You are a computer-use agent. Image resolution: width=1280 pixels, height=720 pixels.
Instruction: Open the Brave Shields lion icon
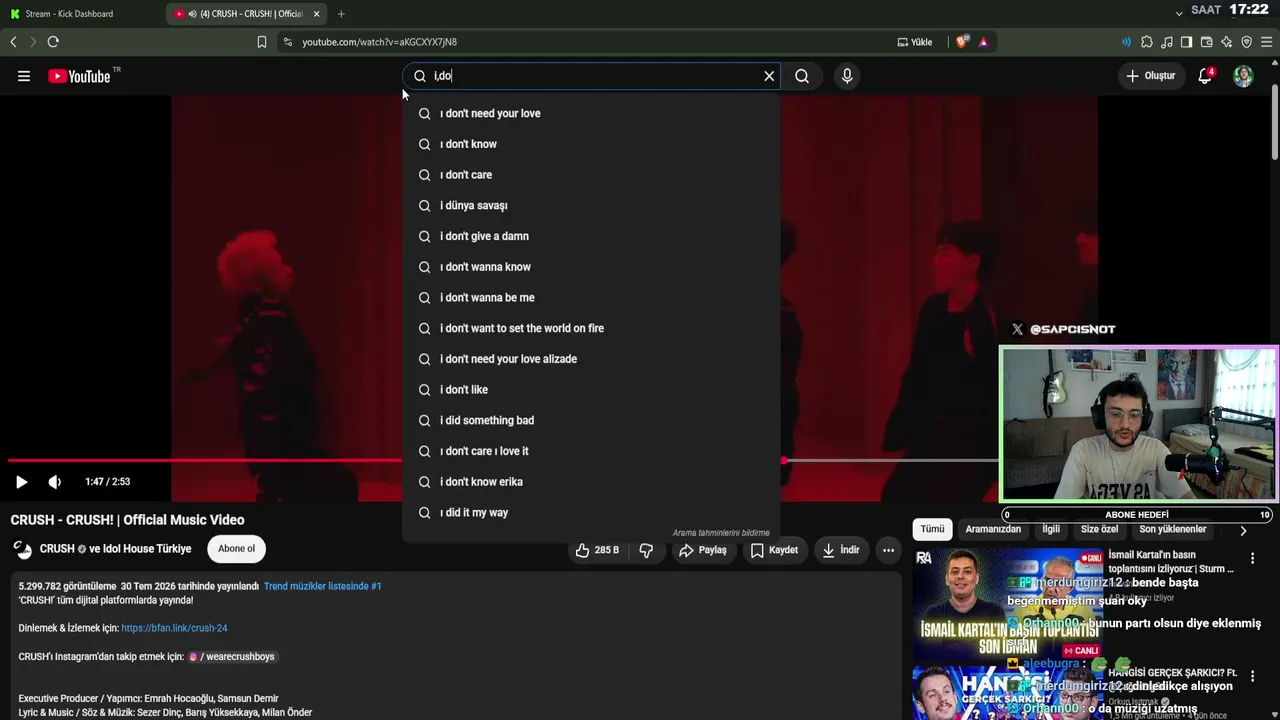(x=963, y=42)
